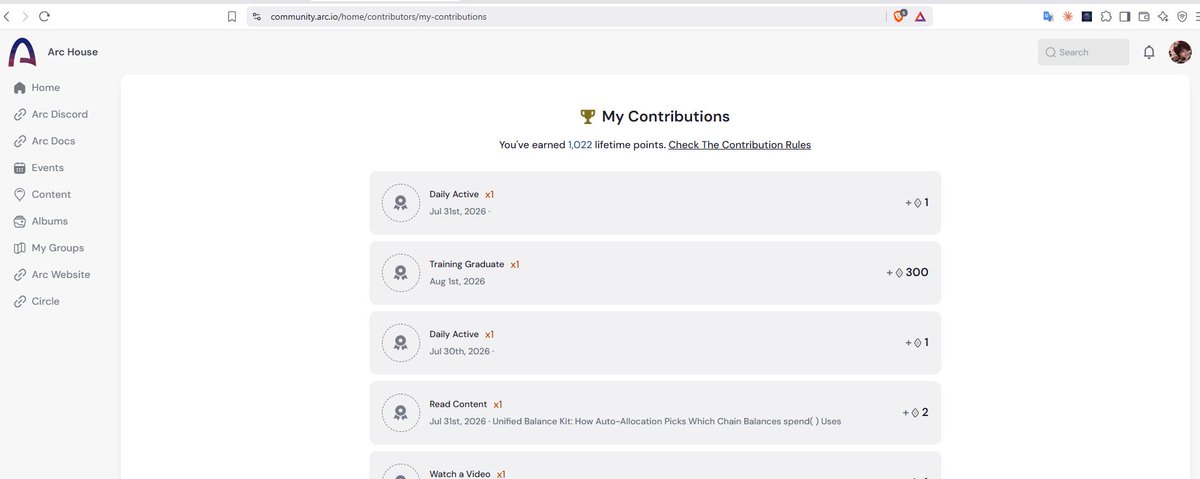Visit the Arc Website link

click(60, 274)
